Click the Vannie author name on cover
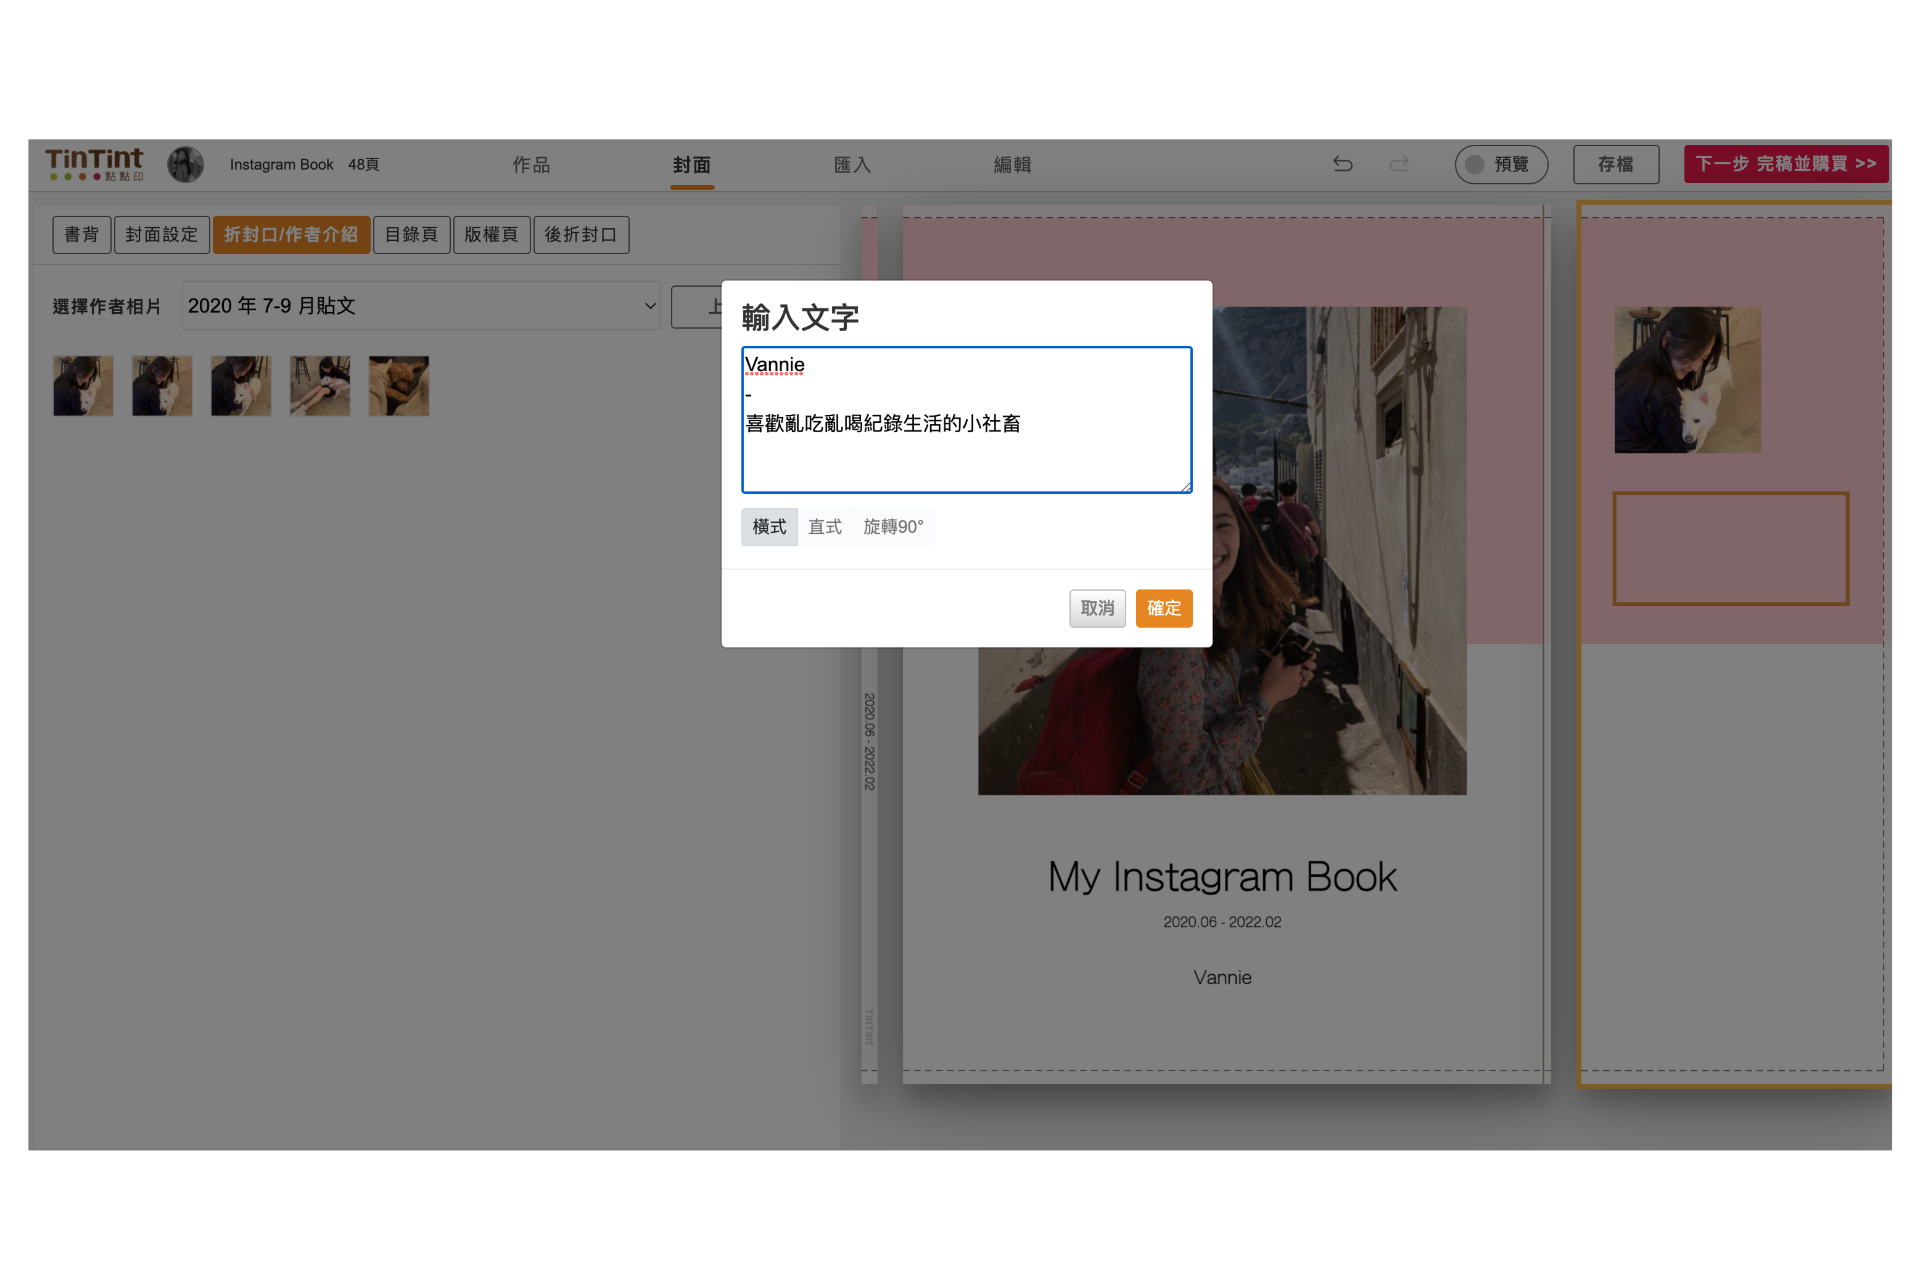 click(1222, 978)
